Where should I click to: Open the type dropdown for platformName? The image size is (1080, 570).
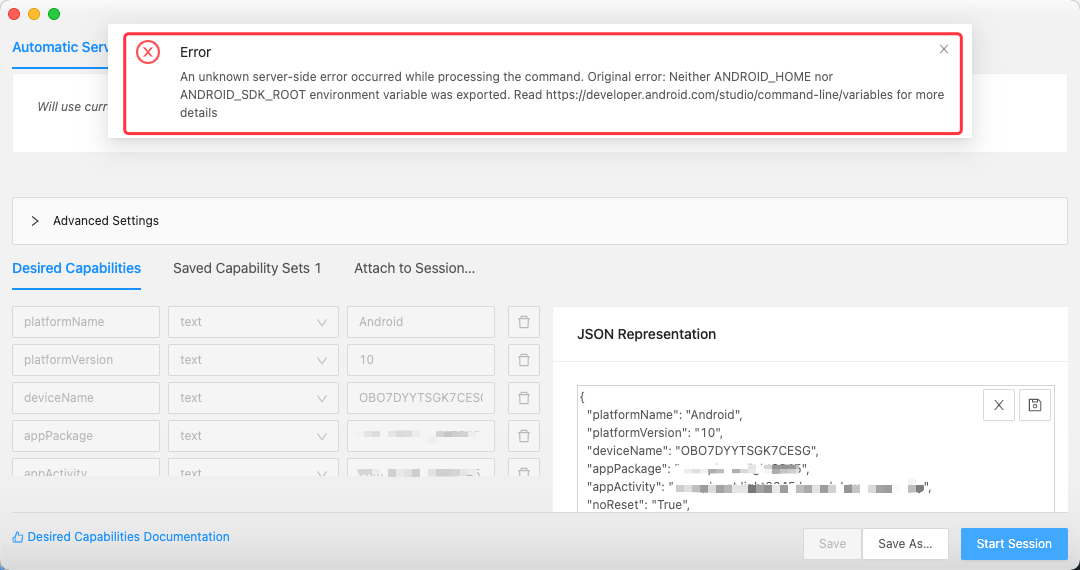click(x=253, y=321)
